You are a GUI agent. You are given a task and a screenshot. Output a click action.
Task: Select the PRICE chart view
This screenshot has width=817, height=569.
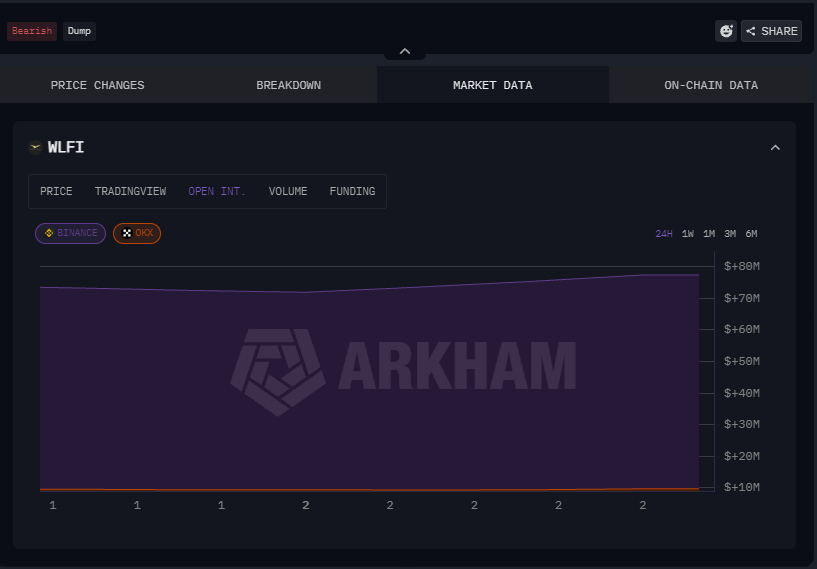tap(56, 191)
